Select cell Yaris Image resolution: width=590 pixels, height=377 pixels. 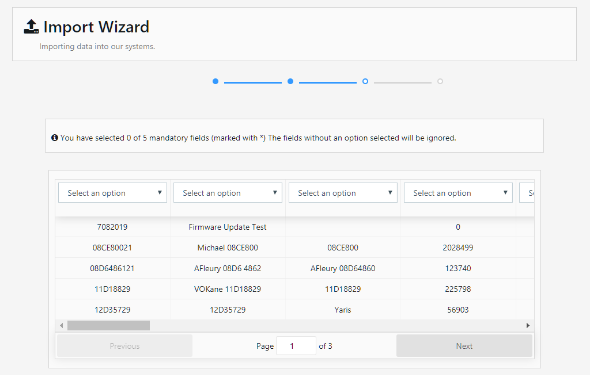(343, 310)
